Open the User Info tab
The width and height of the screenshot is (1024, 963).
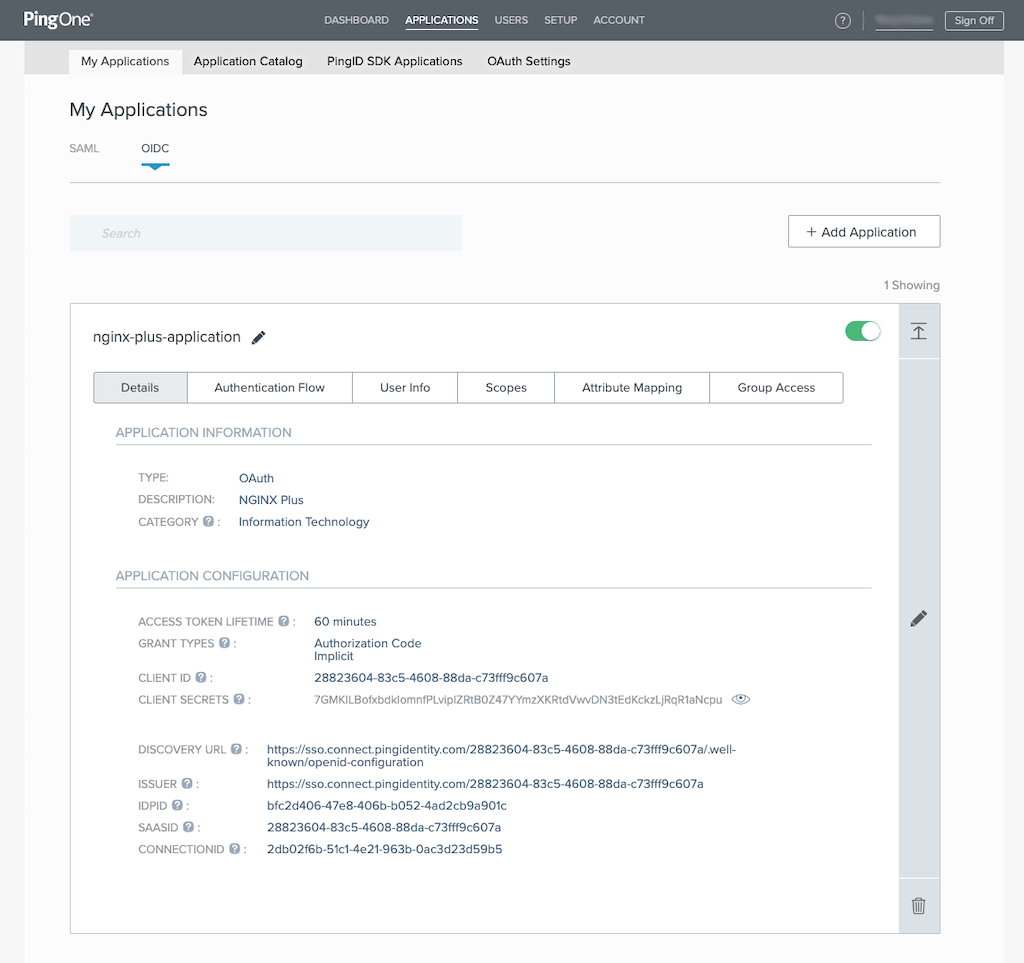(405, 388)
